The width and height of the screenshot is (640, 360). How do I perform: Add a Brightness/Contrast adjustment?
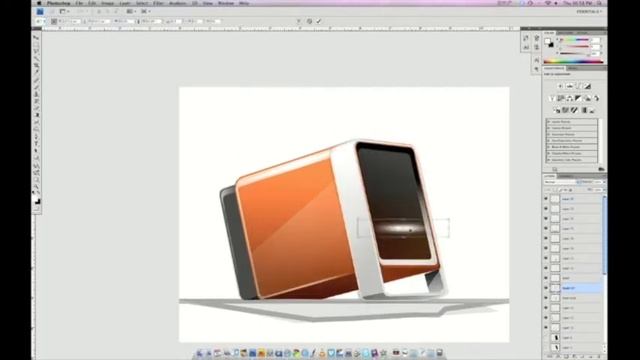pyautogui.click(x=560, y=86)
